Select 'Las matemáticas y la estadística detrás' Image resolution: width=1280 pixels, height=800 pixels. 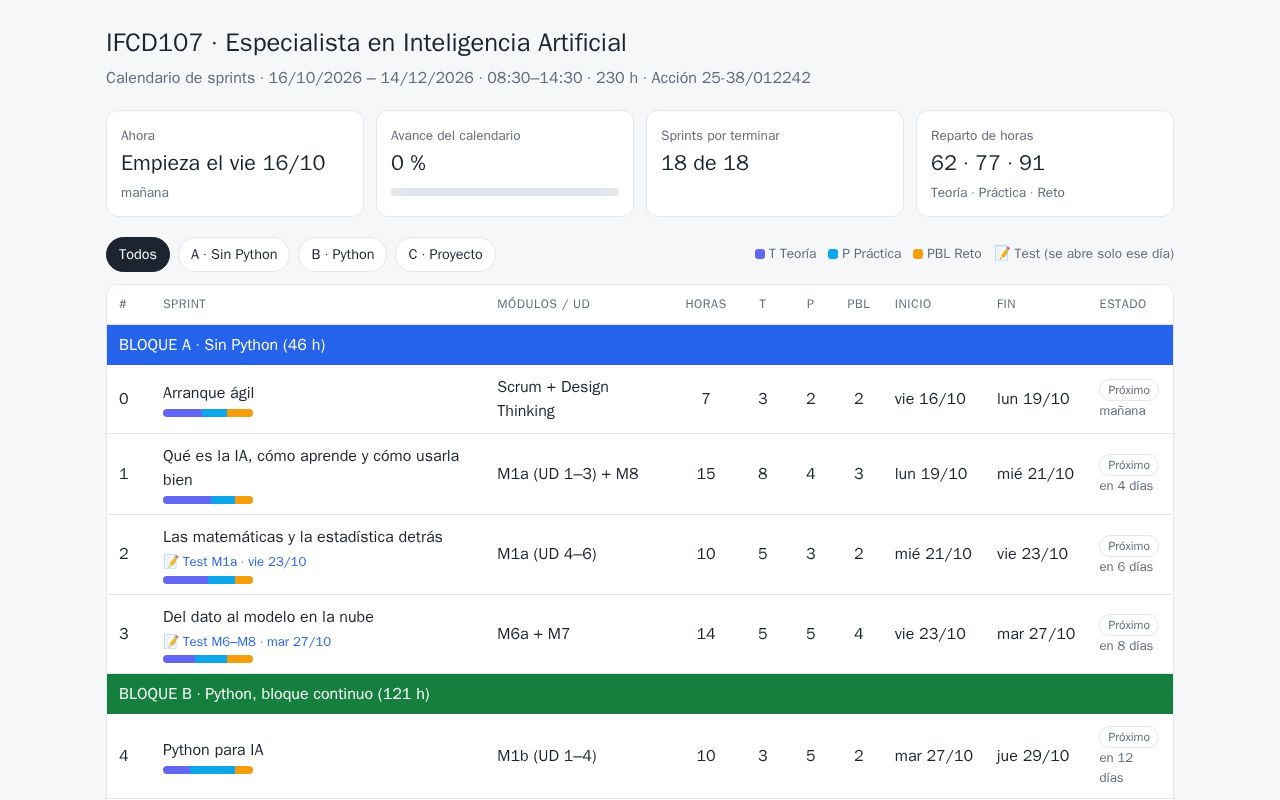coord(303,537)
